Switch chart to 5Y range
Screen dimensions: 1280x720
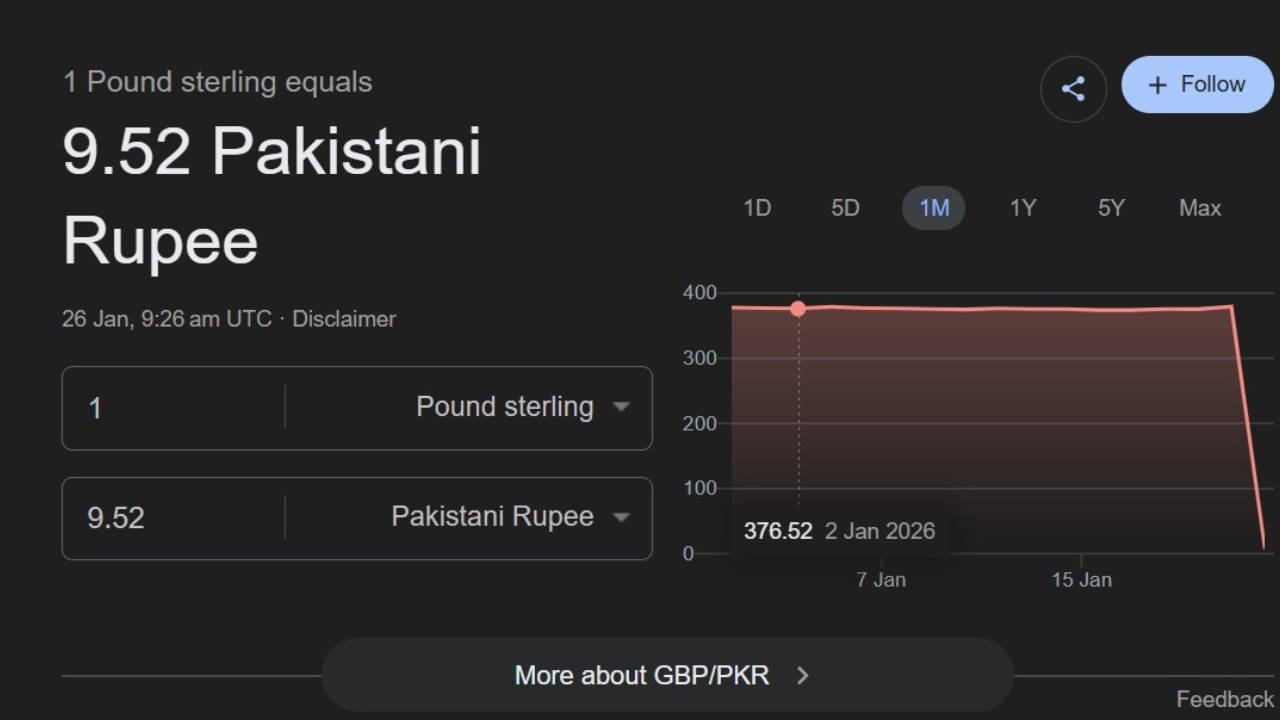[1111, 208]
